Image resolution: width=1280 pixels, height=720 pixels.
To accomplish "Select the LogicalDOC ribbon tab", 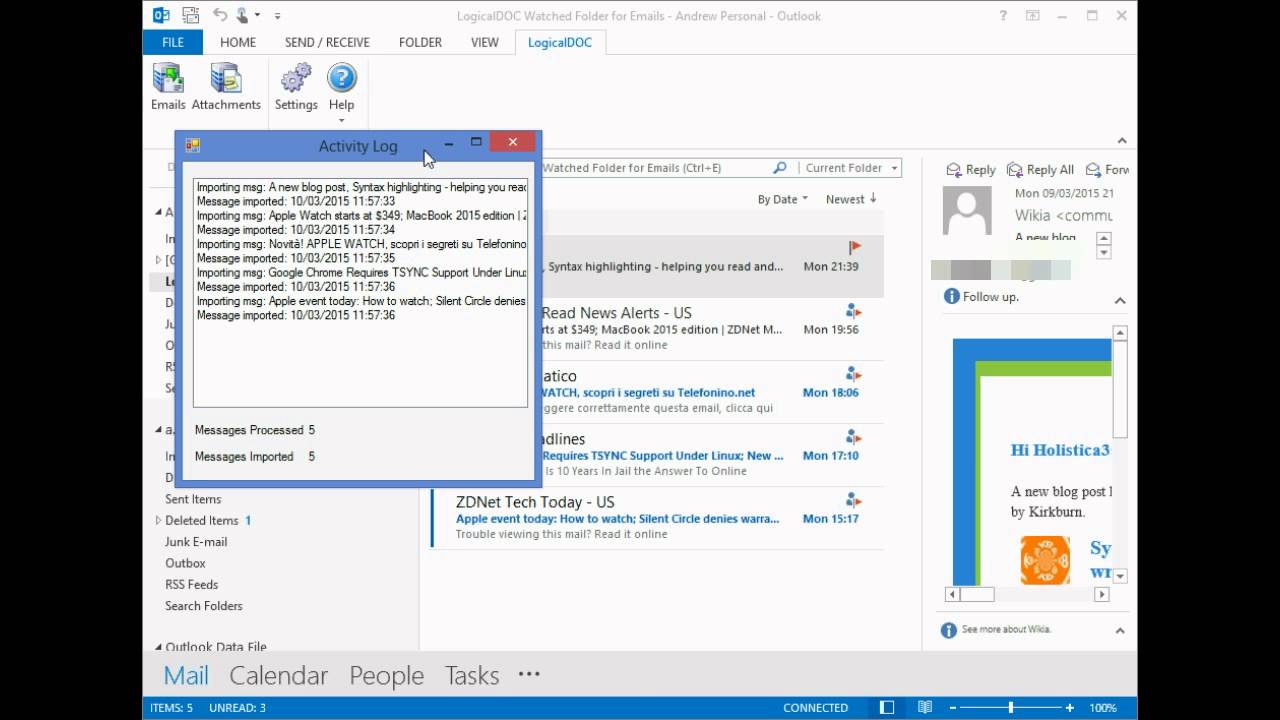I will click(x=560, y=42).
